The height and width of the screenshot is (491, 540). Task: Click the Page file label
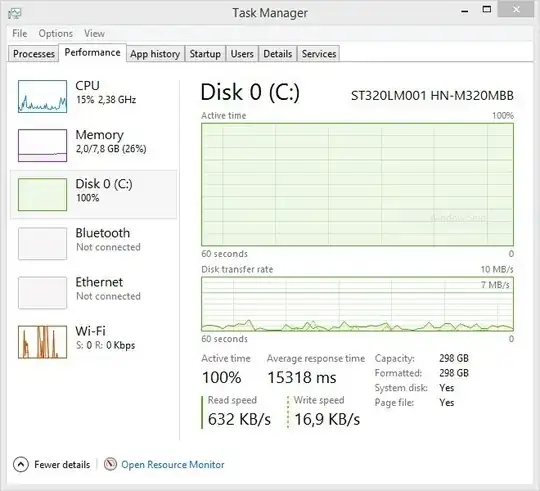click(394, 403)
